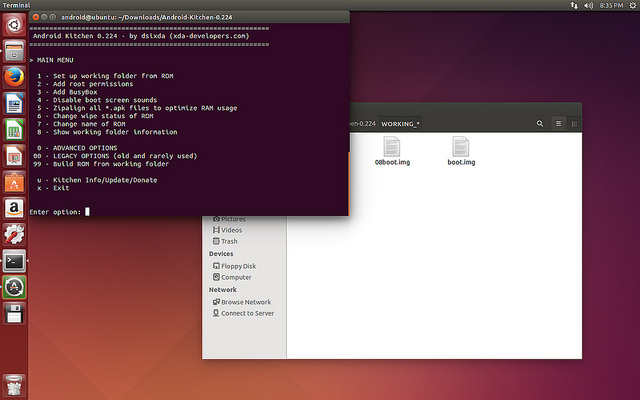Select the boot.img file

(x=461, y=152)
